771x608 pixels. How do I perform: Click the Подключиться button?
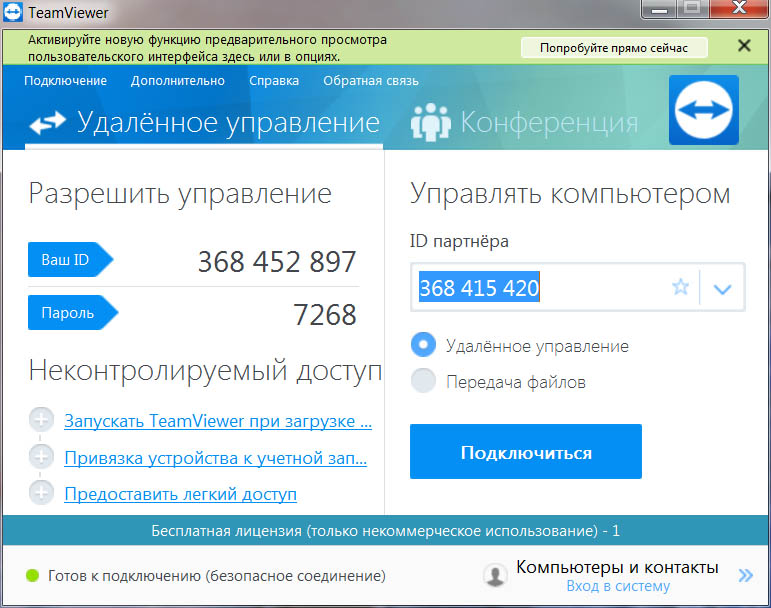tap(526, 451)
